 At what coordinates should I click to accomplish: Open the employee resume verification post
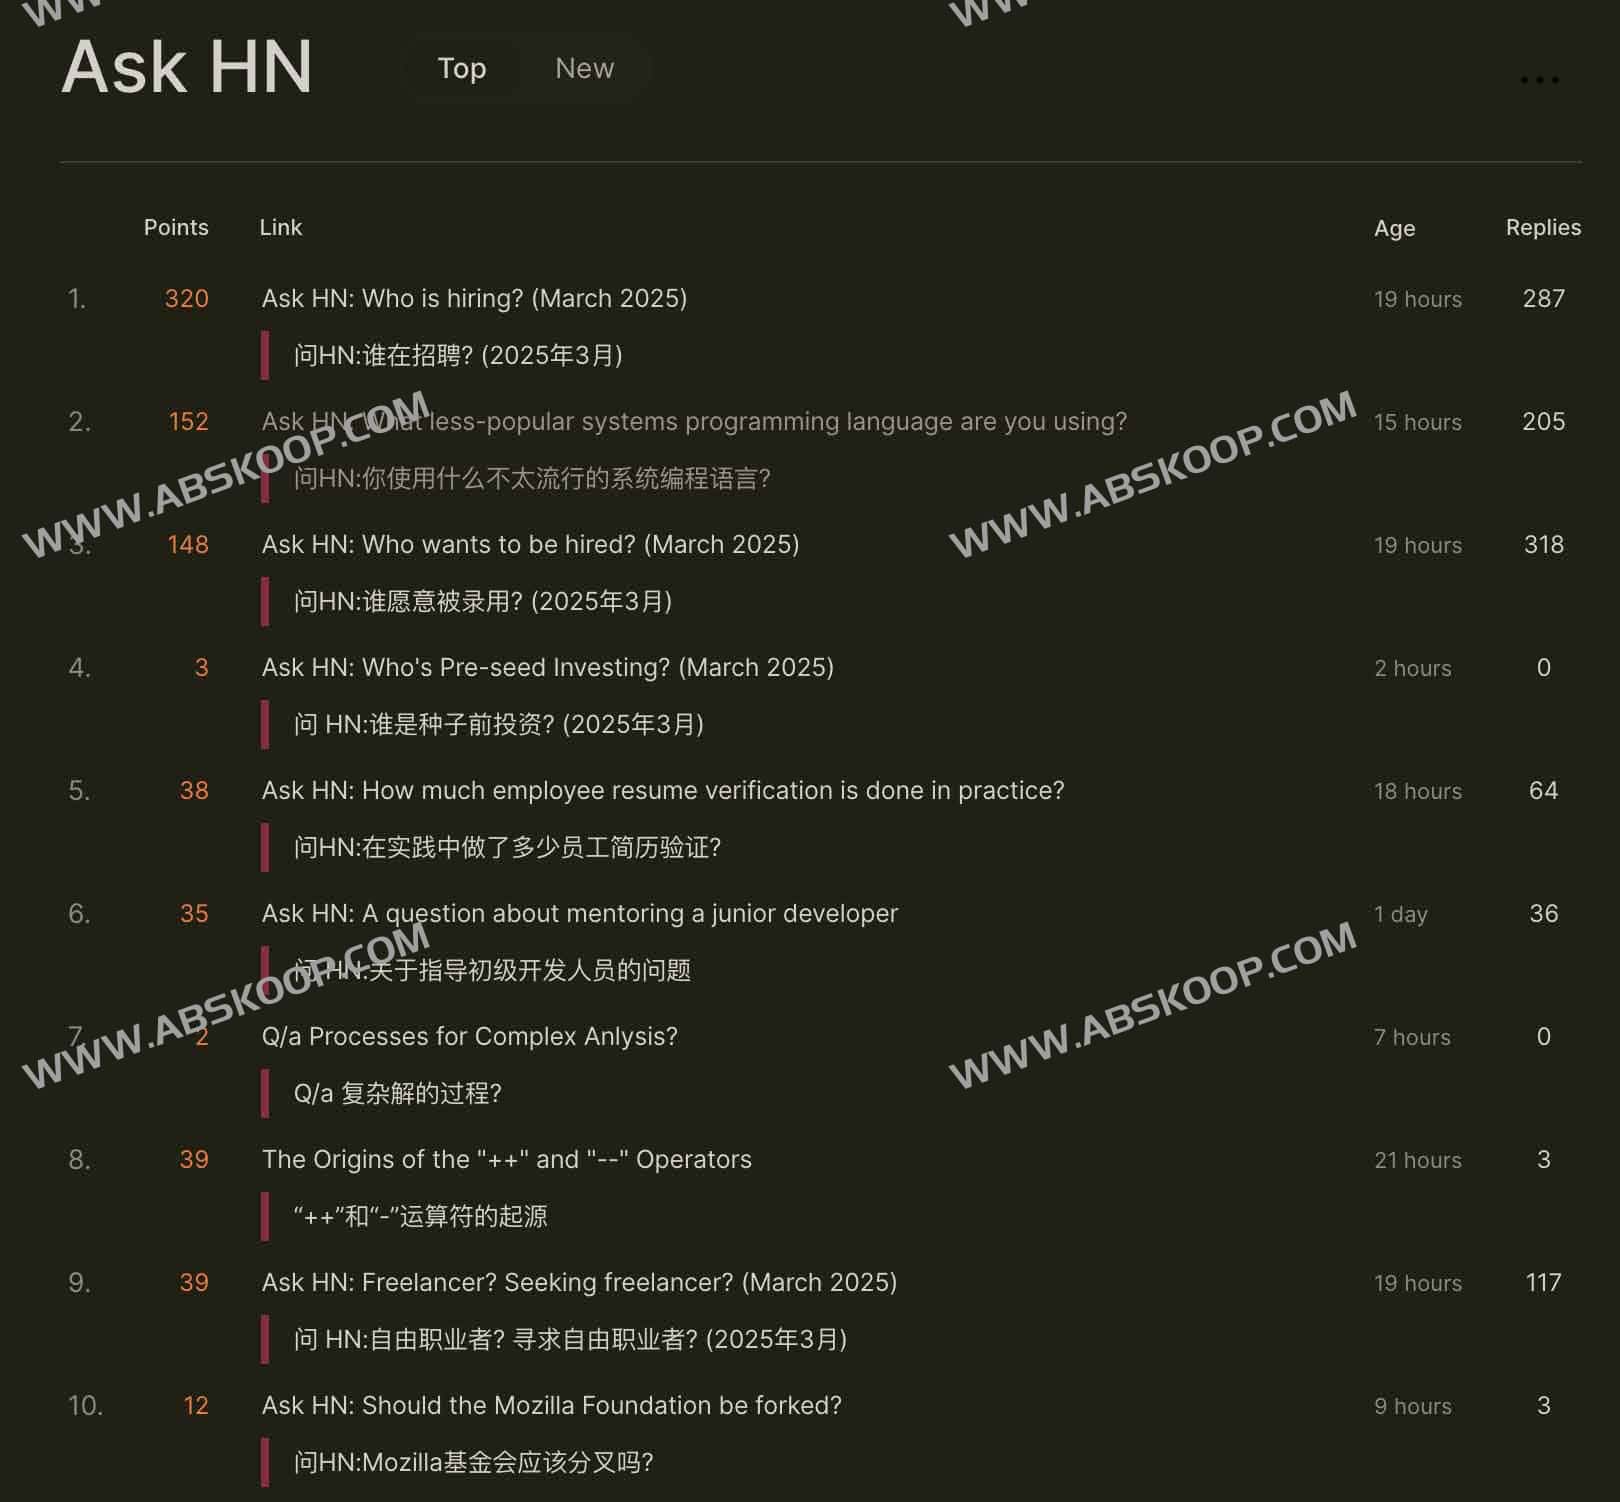(662, 790)
